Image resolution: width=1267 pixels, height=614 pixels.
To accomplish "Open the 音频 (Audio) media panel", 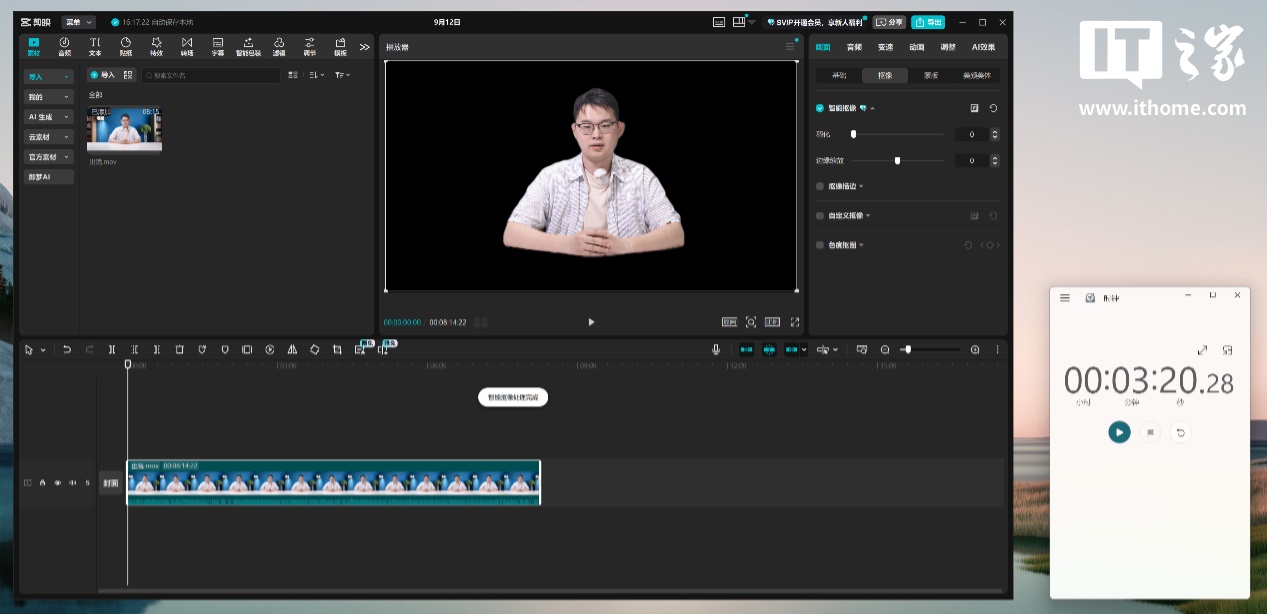I will point(64,46).
